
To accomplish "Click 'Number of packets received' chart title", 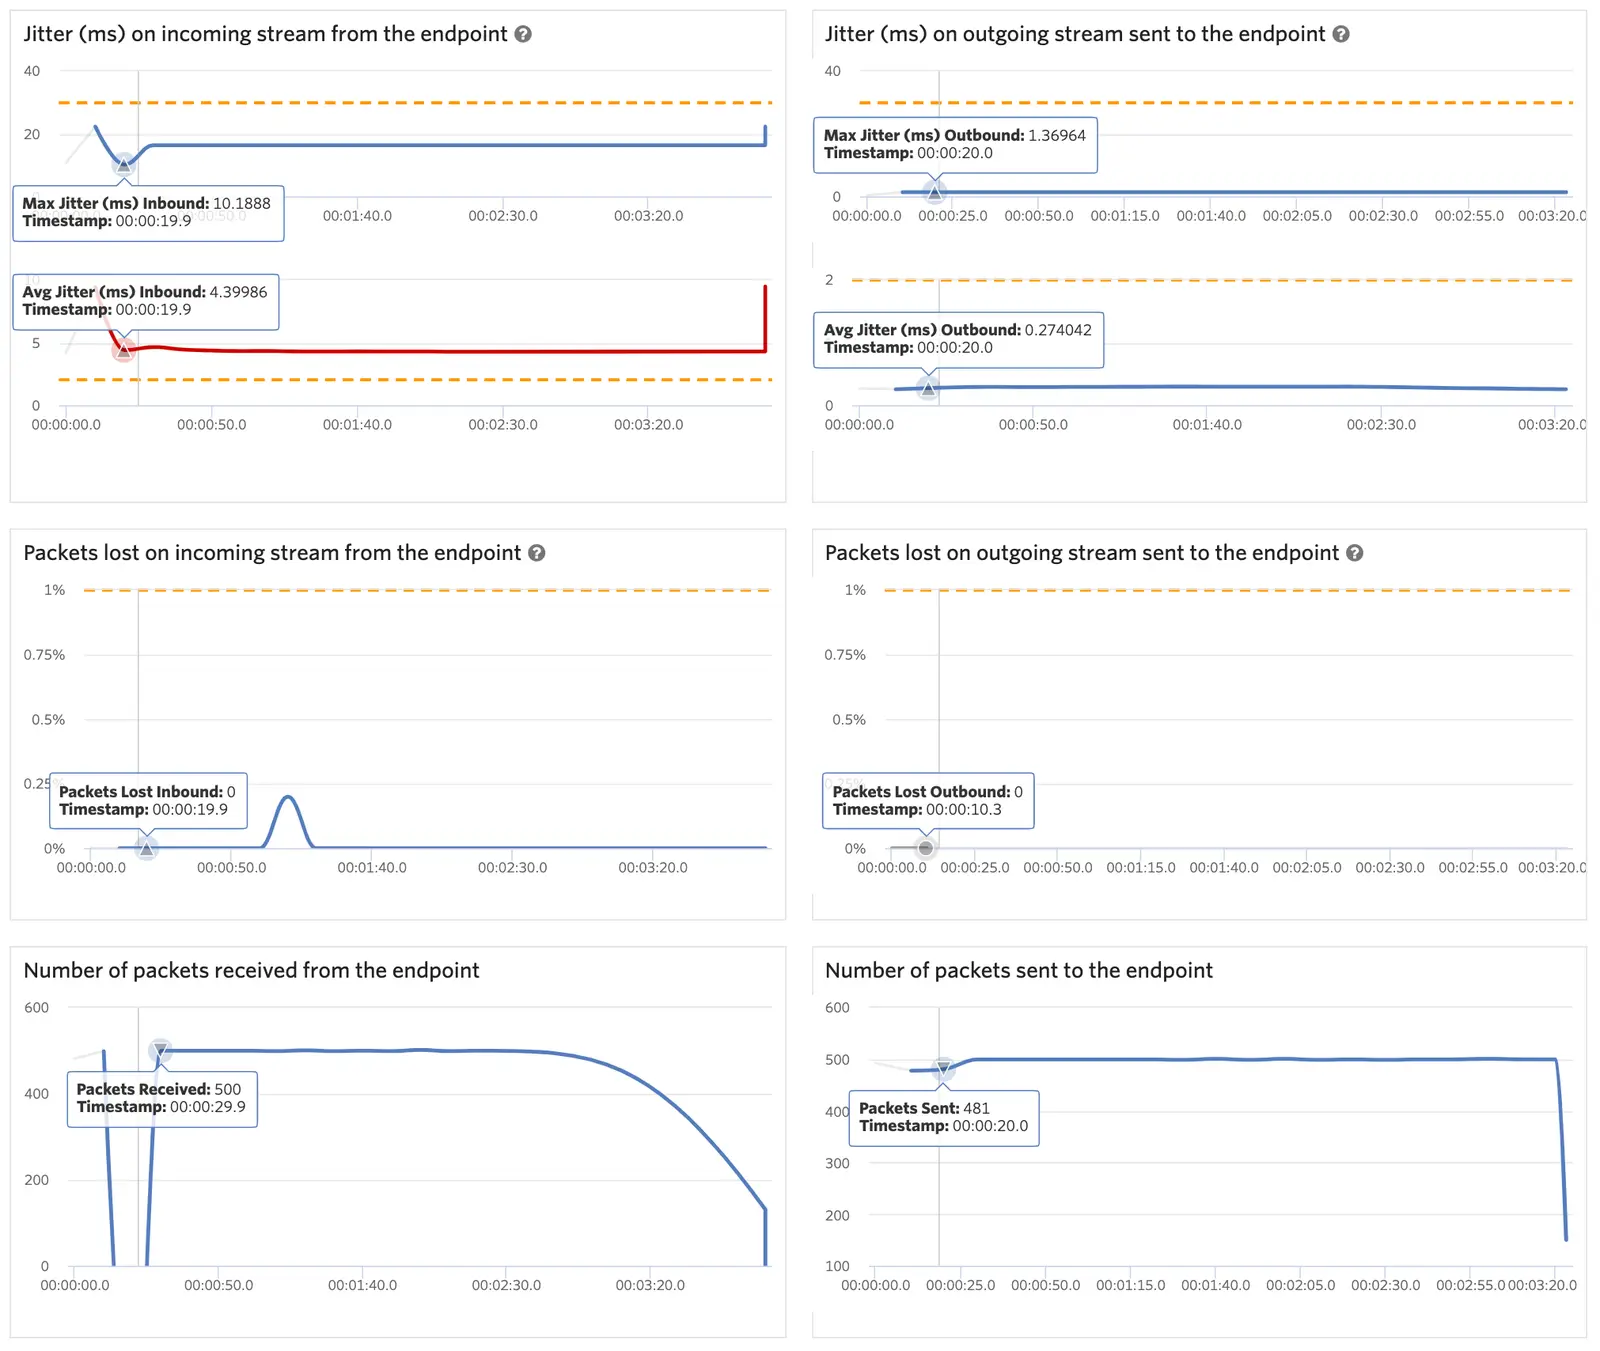I will click(251, 970).
